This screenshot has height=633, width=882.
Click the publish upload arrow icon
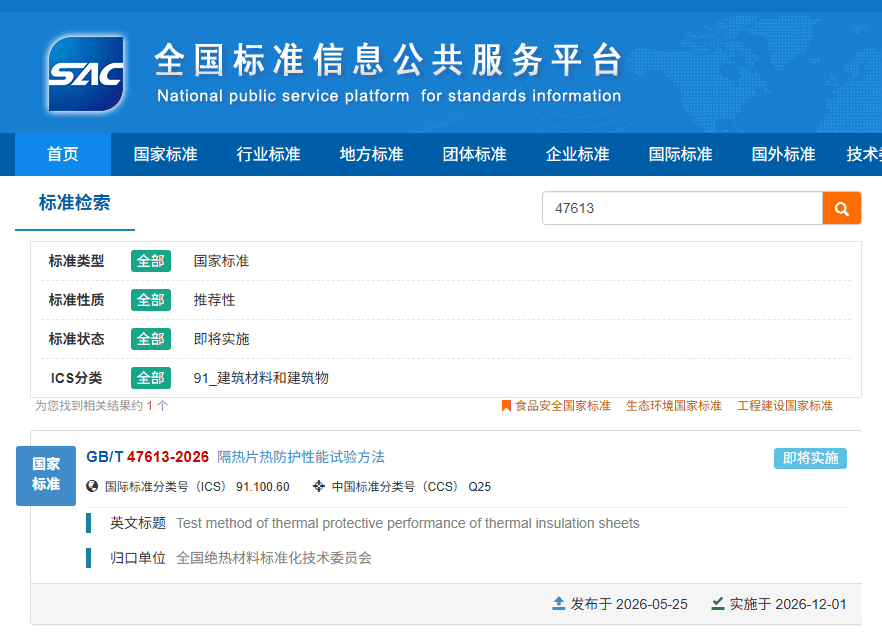pos(559,604)
